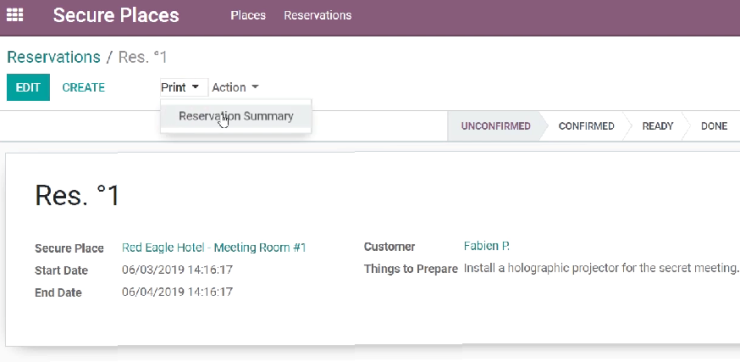This screenshot has width=740, height=362.
Task: Open Red Eagle Hotel - Meeting Room #1 link
Action: pyautogui.click(x=214, y=247)
